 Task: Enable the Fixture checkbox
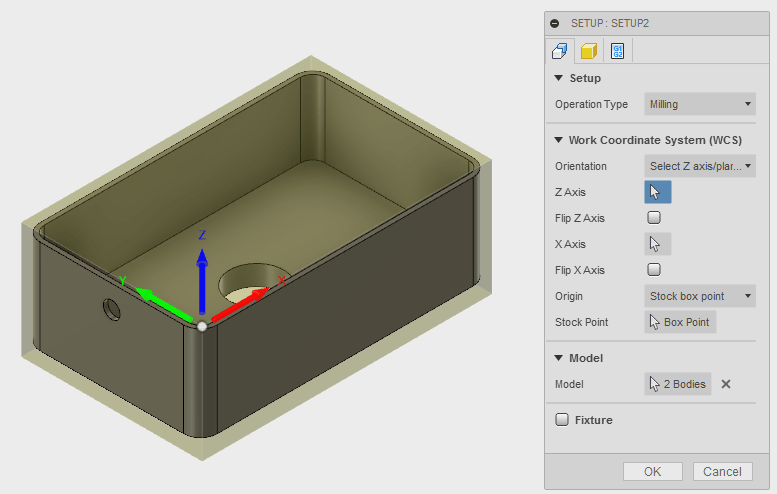[x=562, y=420]
